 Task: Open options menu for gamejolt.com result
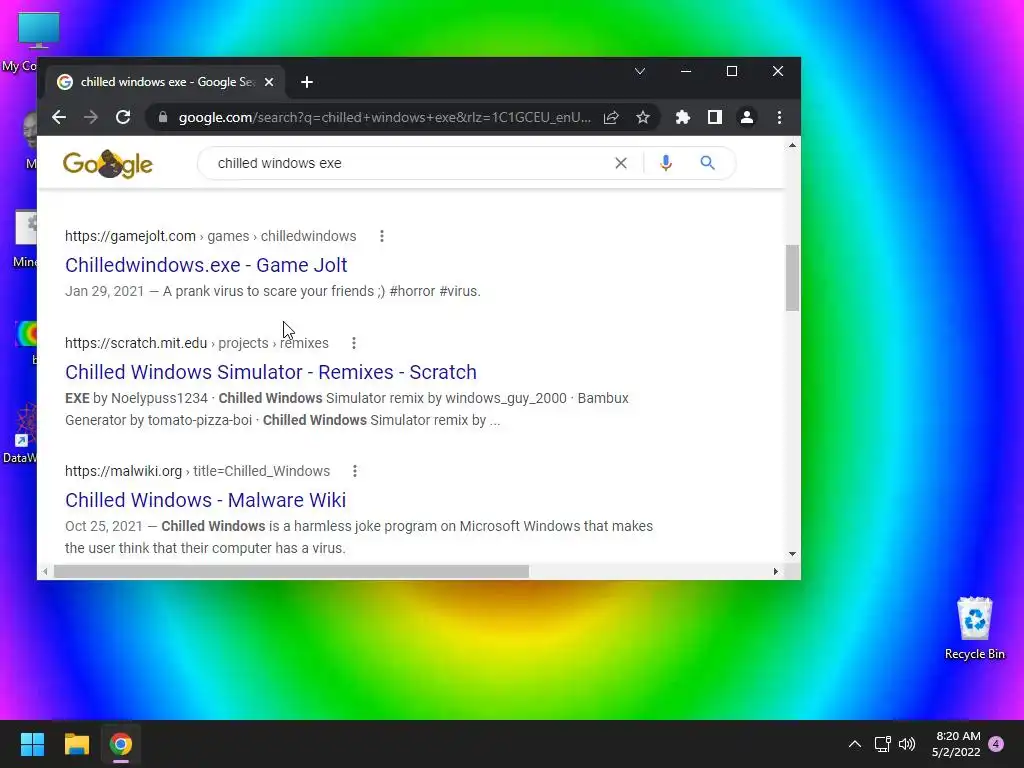[x=382, y=236]
